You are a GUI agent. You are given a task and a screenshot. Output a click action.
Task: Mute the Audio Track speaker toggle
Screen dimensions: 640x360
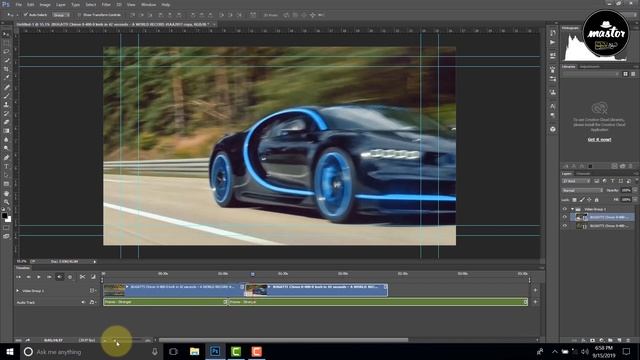[x=83, y=302]
